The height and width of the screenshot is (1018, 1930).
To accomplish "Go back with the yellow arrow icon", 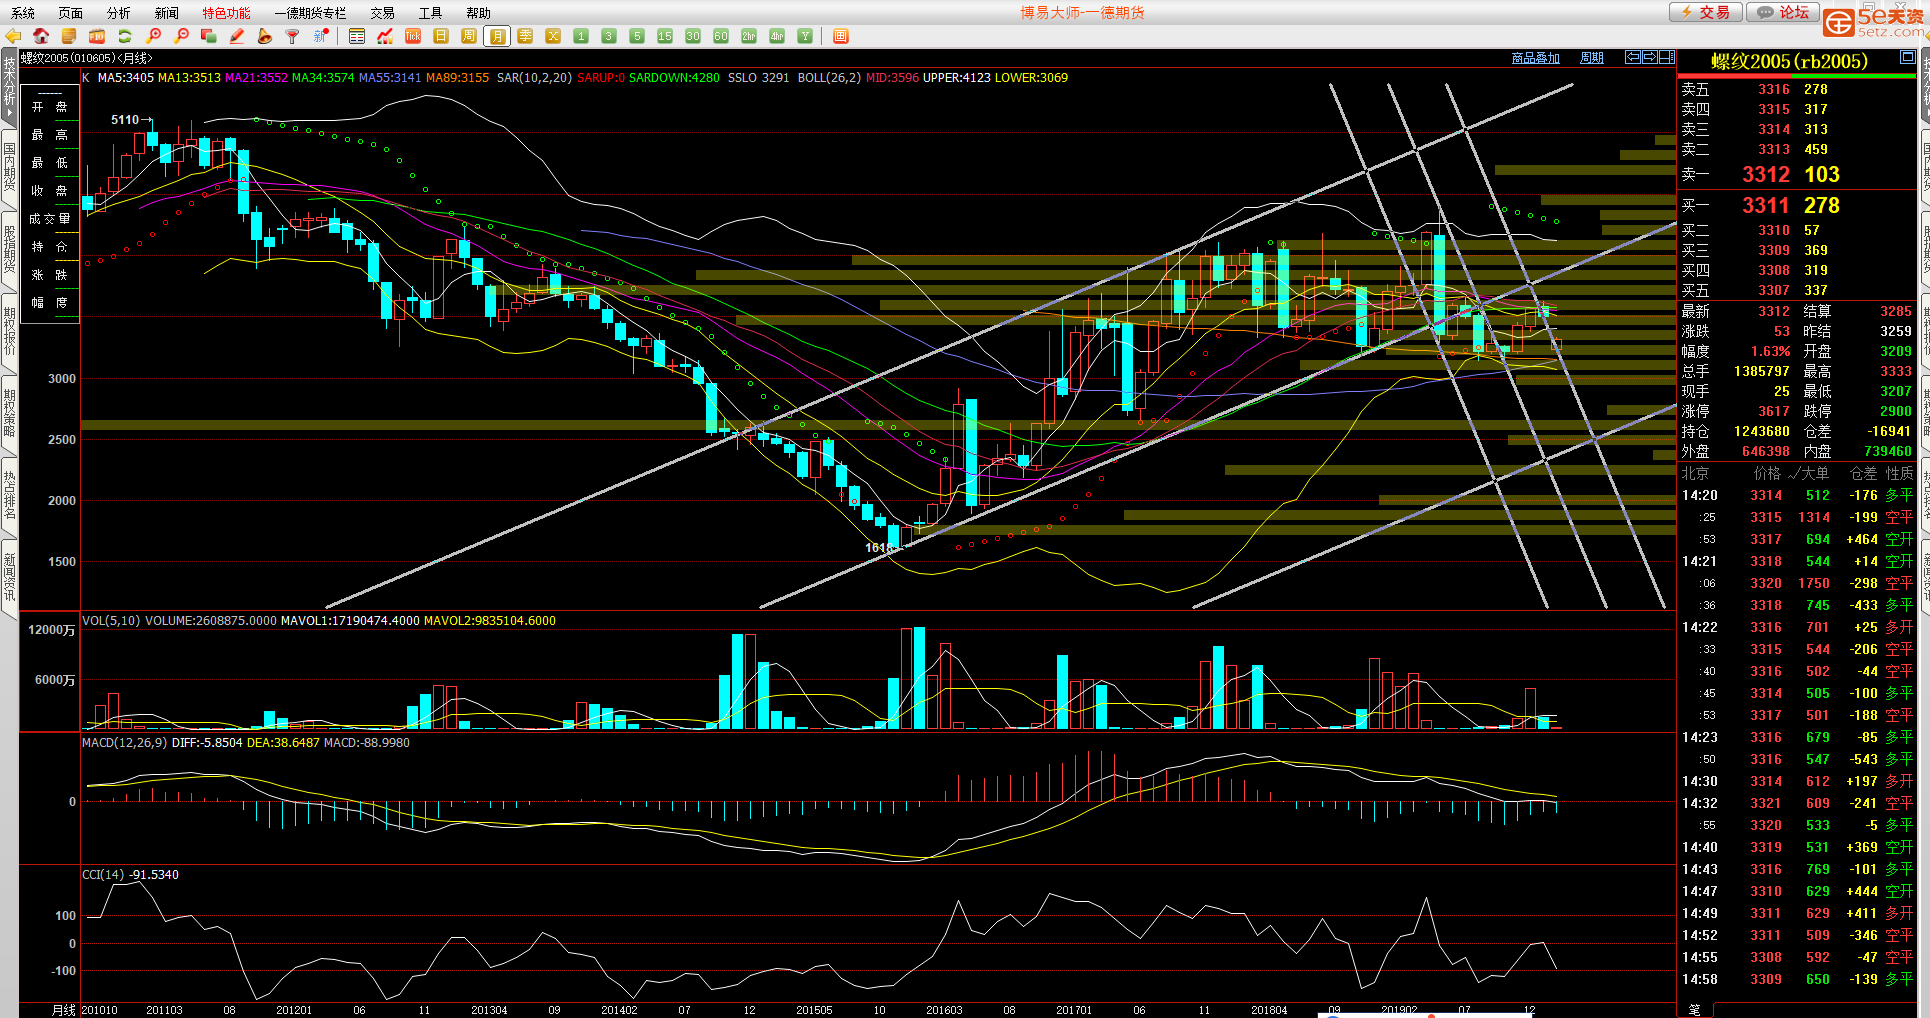I will (13, 36).
